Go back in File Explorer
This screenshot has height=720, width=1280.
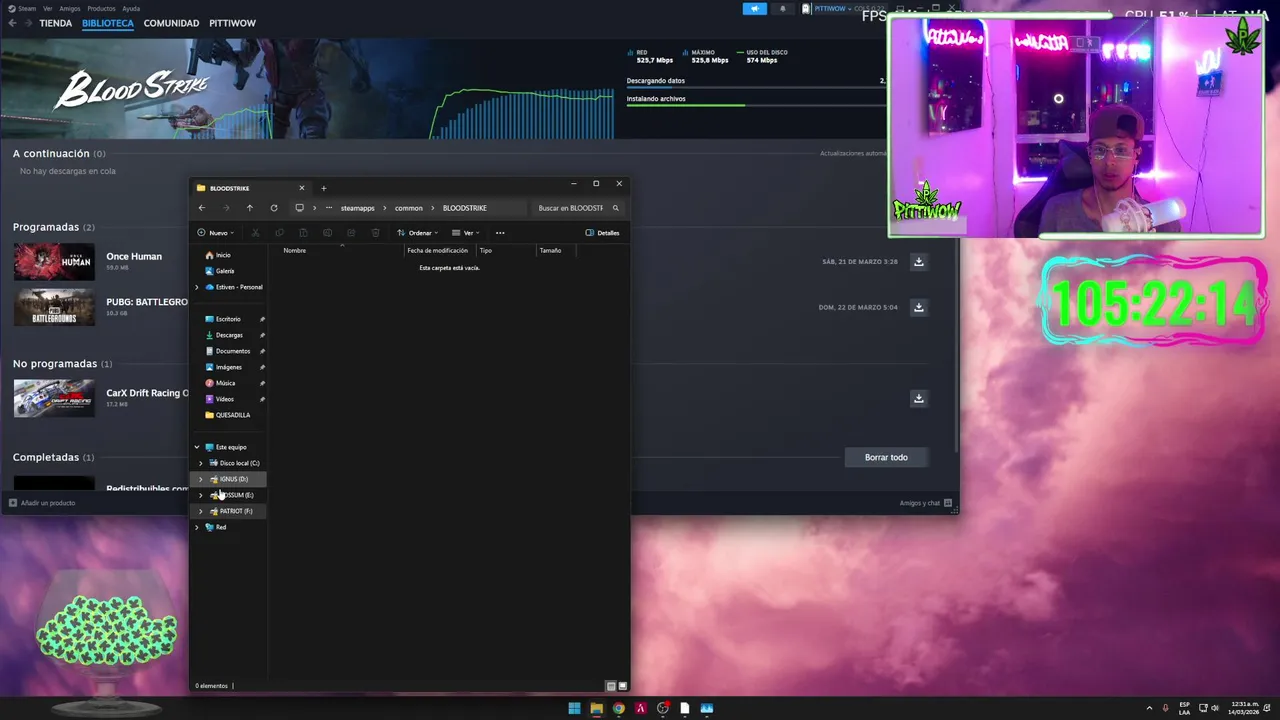coord(202,208)
